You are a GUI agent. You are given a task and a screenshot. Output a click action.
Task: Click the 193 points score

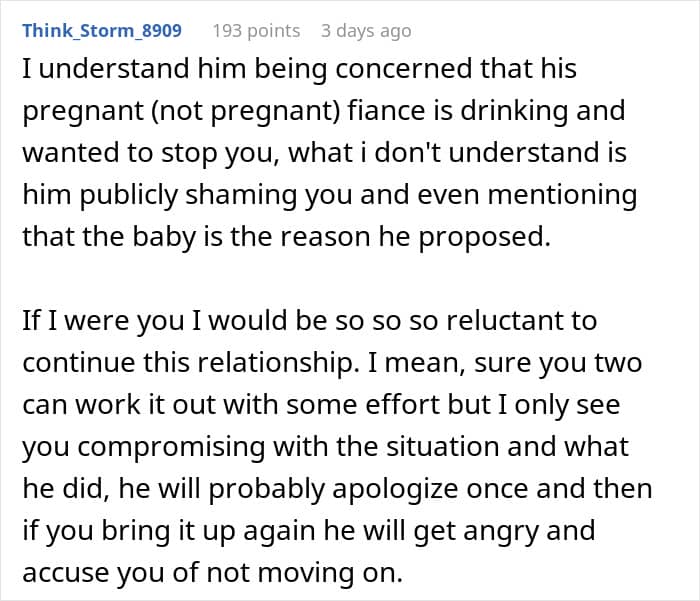(x=256, y=30)
